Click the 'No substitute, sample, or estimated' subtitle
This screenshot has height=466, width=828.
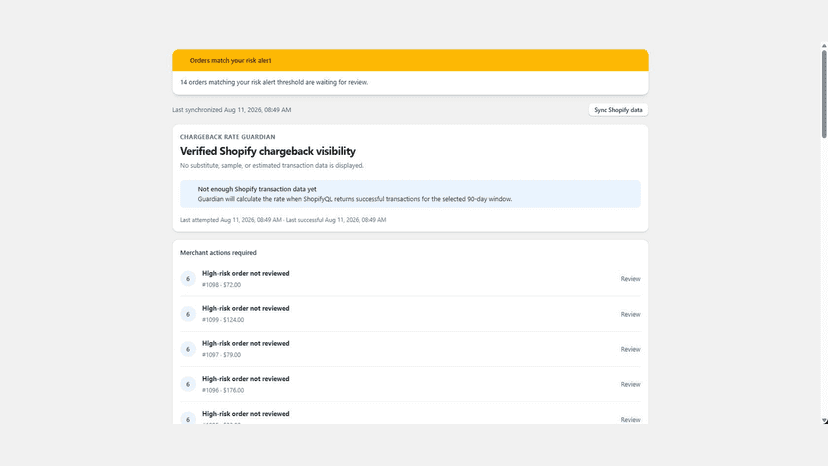tap(271, 165)
